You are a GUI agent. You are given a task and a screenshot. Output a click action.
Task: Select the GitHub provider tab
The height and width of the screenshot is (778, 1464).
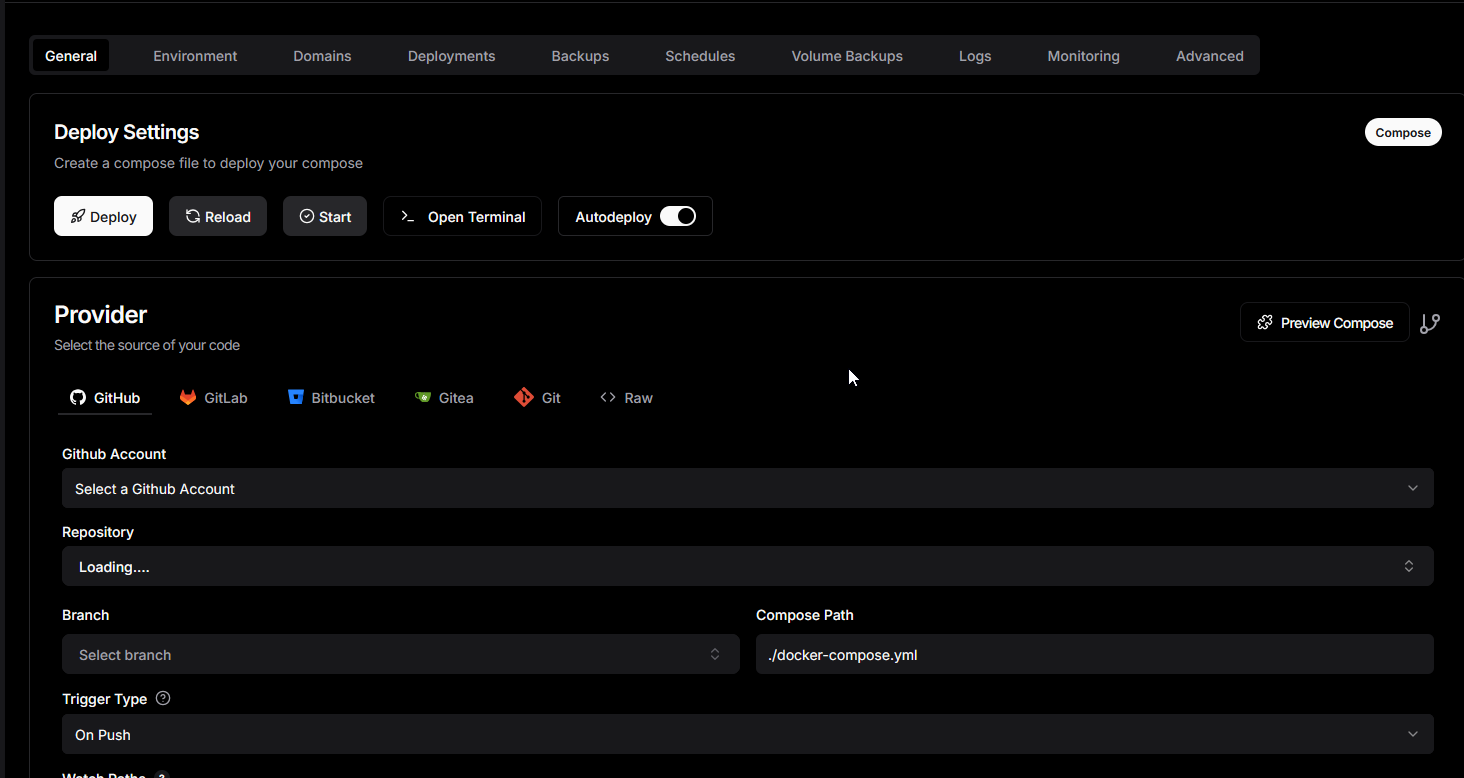(105, 398)
